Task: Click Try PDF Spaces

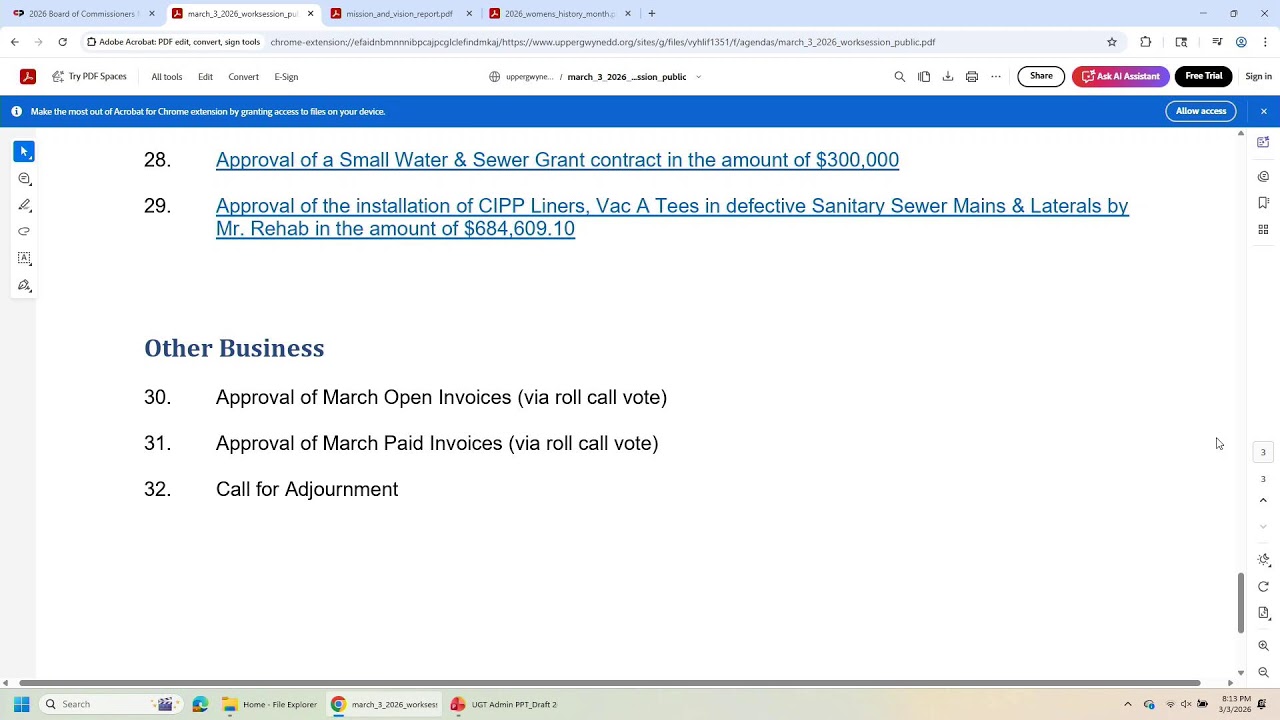Action: coord(89,77)
